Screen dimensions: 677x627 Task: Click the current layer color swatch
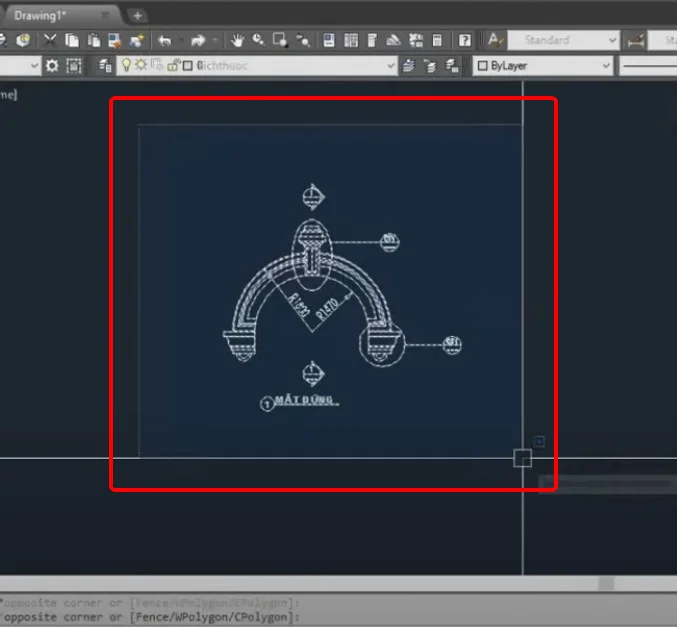188,66
